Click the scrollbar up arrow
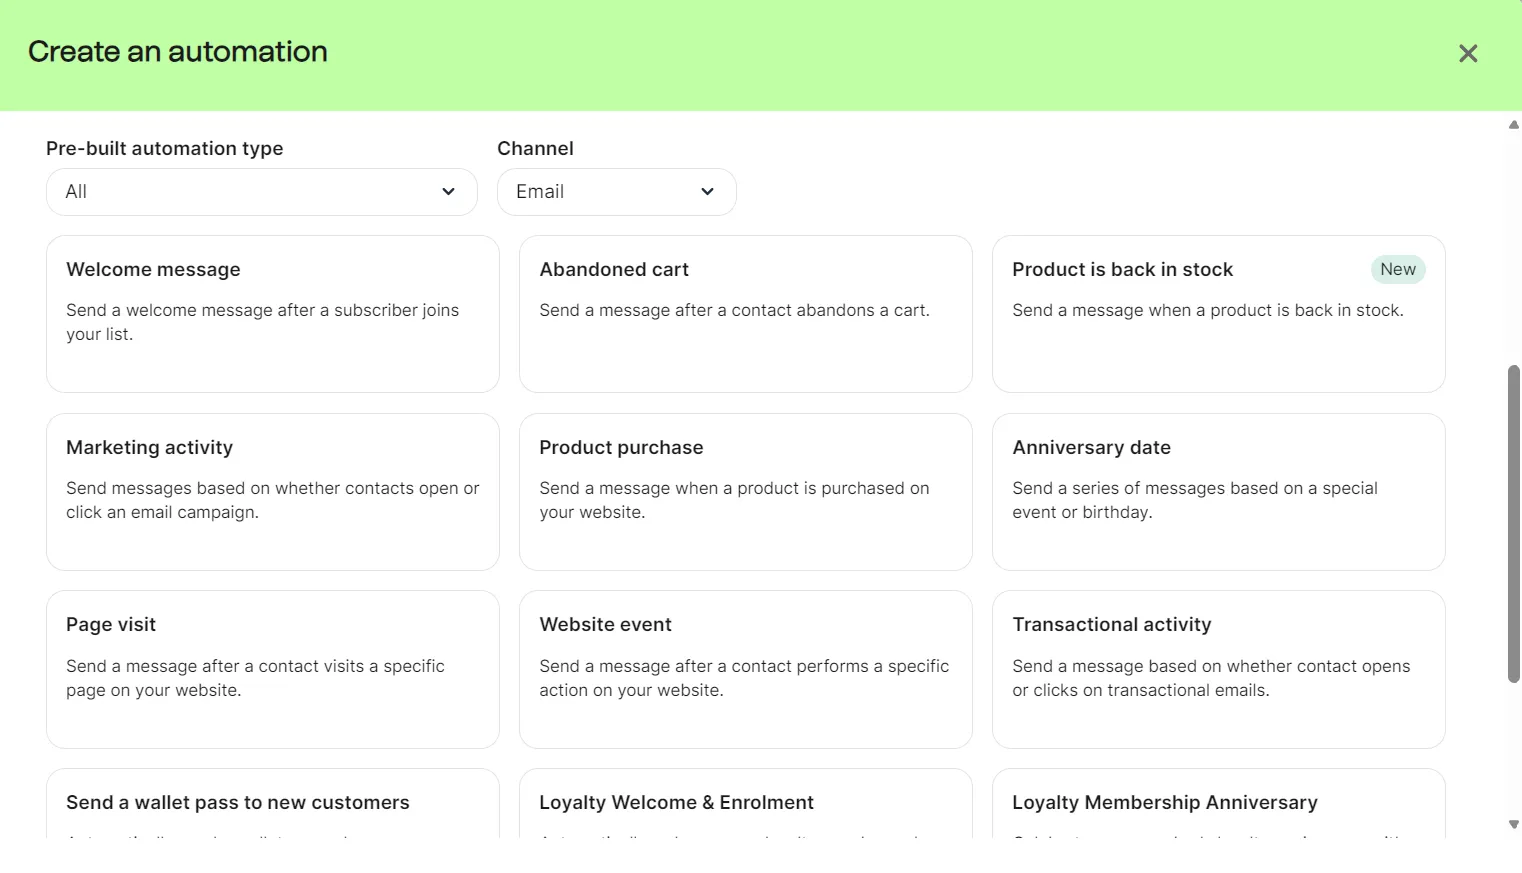This screenshot has width=1522, height=873. [x=1514, y=125]
